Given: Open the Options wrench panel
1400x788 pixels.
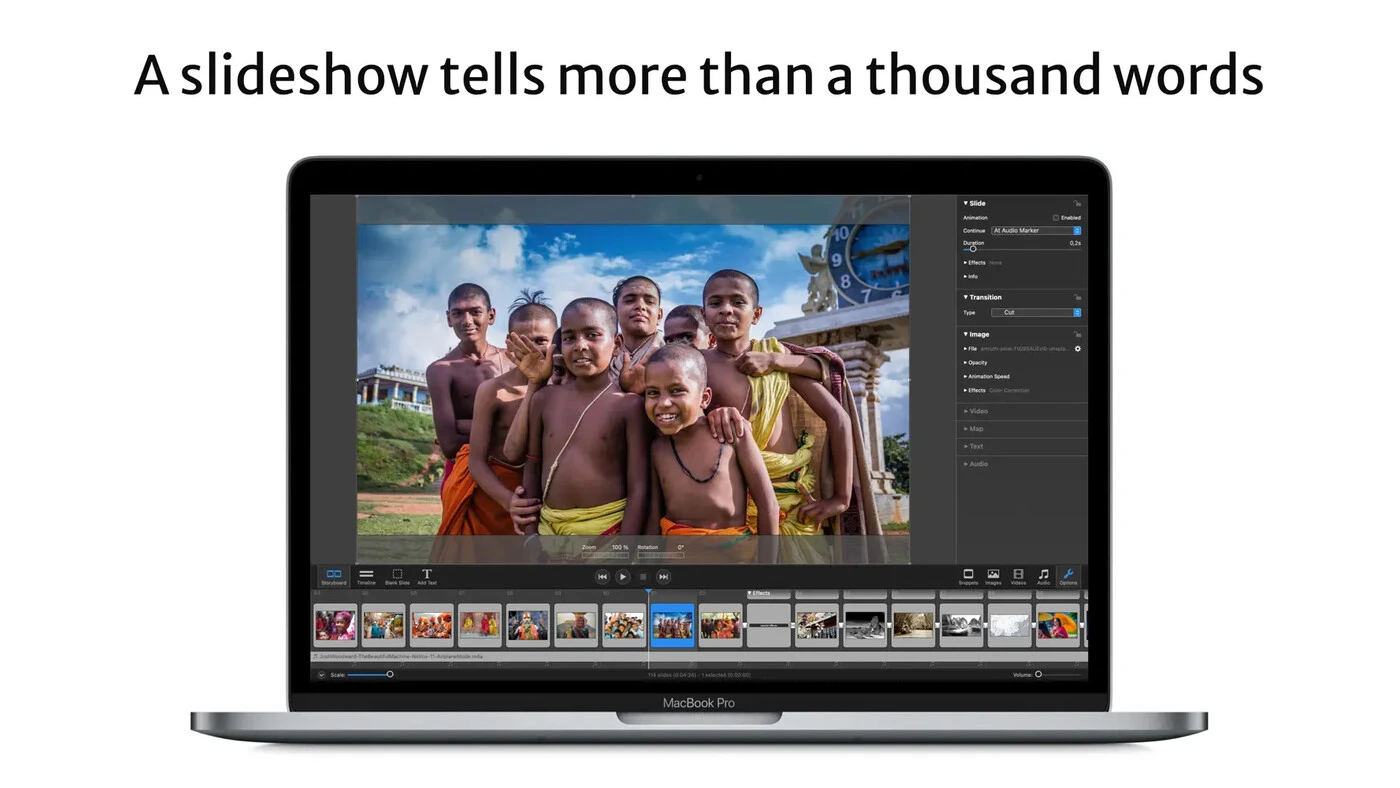Looking at the screenshot, I should (x=1068, y=577).
